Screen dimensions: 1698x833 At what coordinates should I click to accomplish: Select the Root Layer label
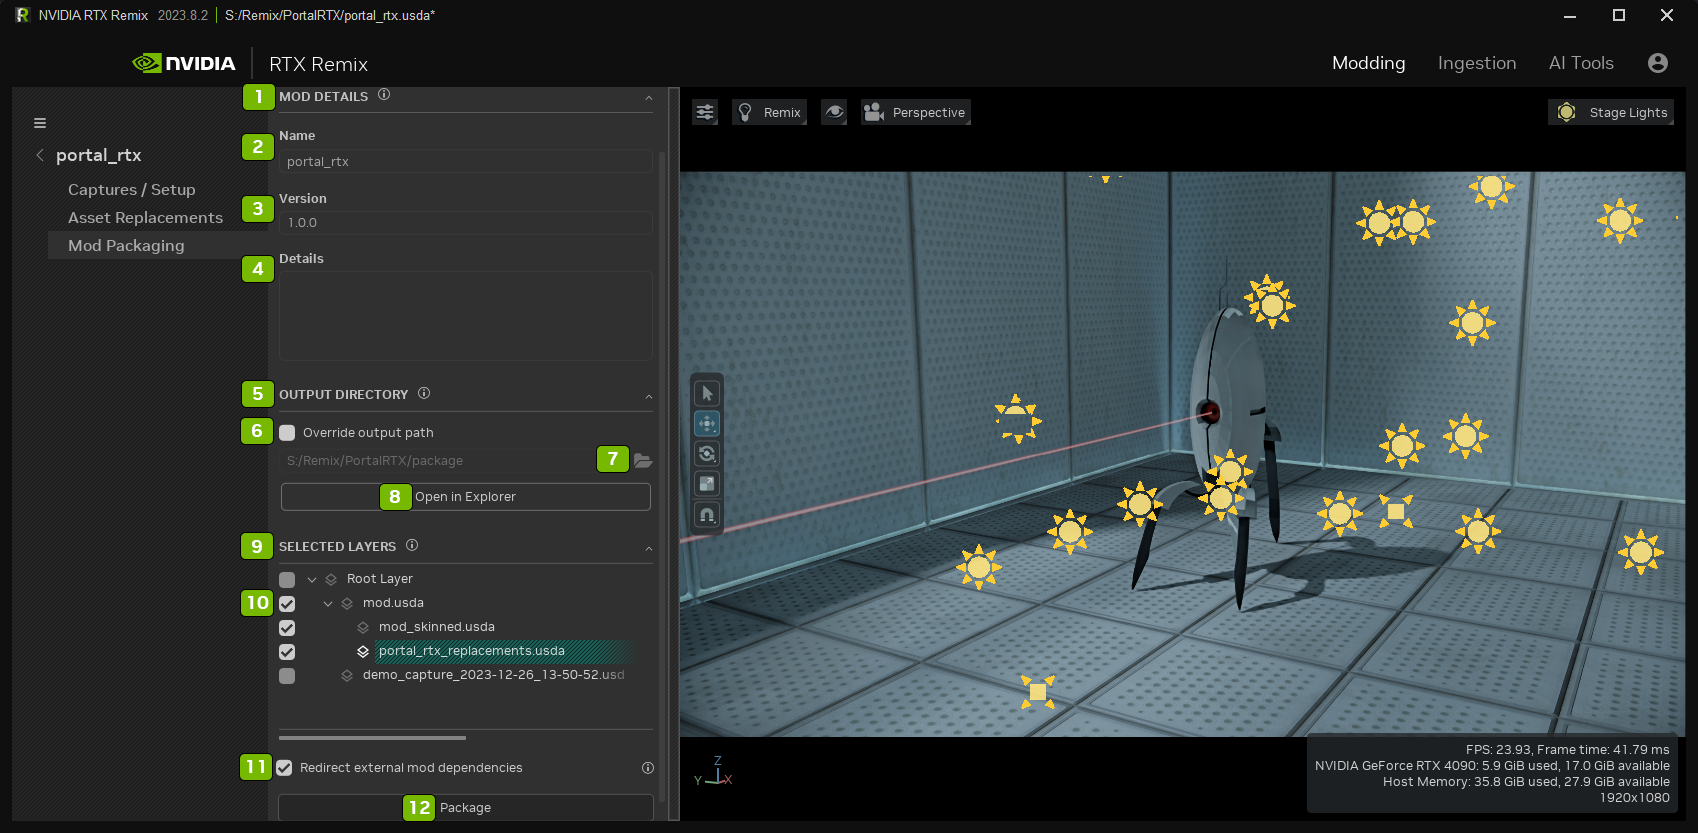tap(380, 579)
